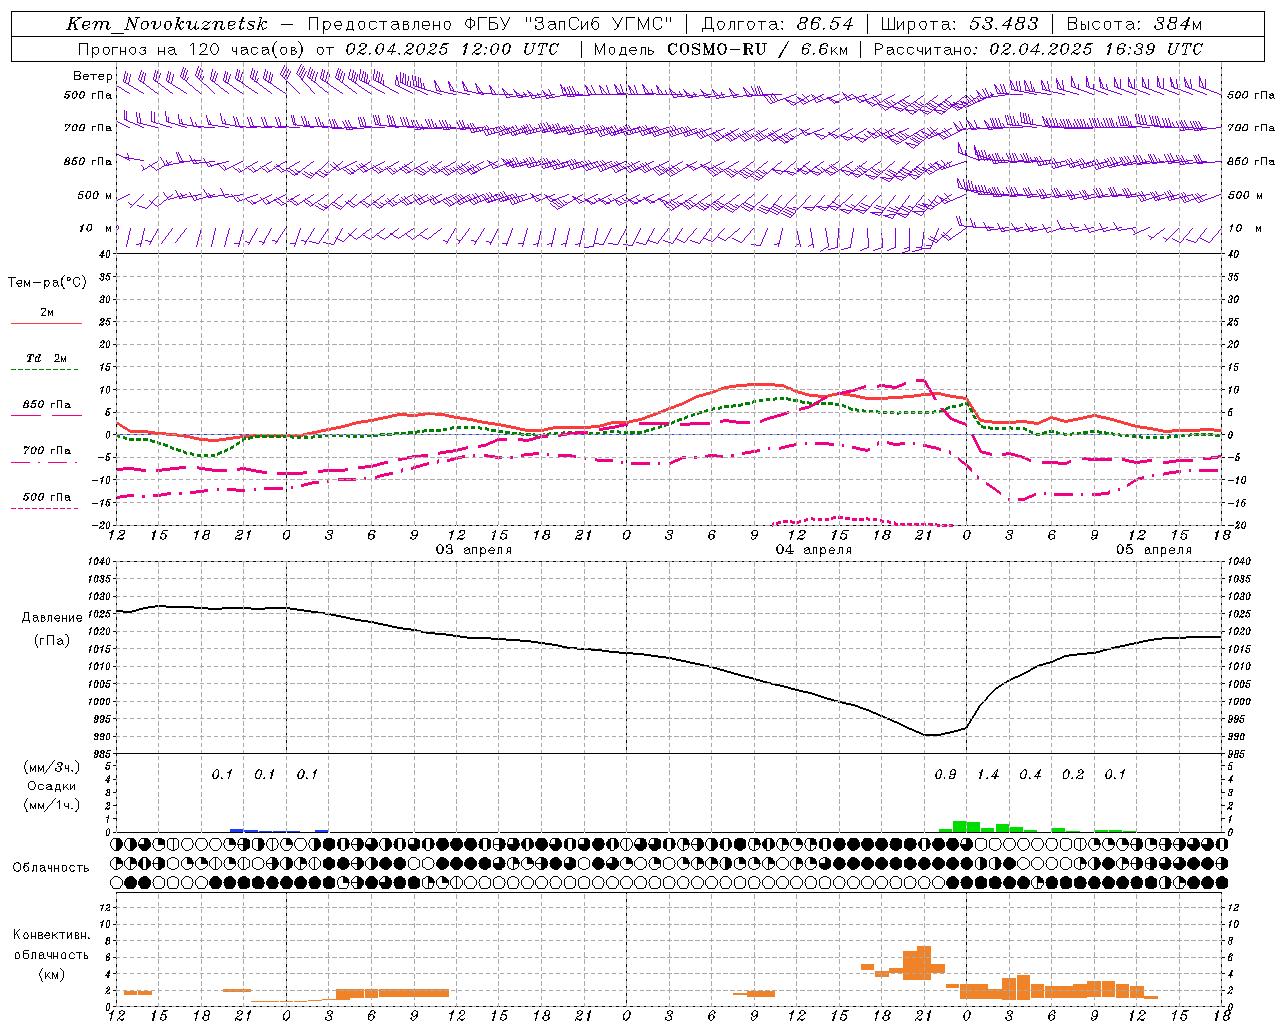1280x1024 pixels.
Task: Click the 'Долгота: 86.54' header value
Action: [x=778, y=24]
